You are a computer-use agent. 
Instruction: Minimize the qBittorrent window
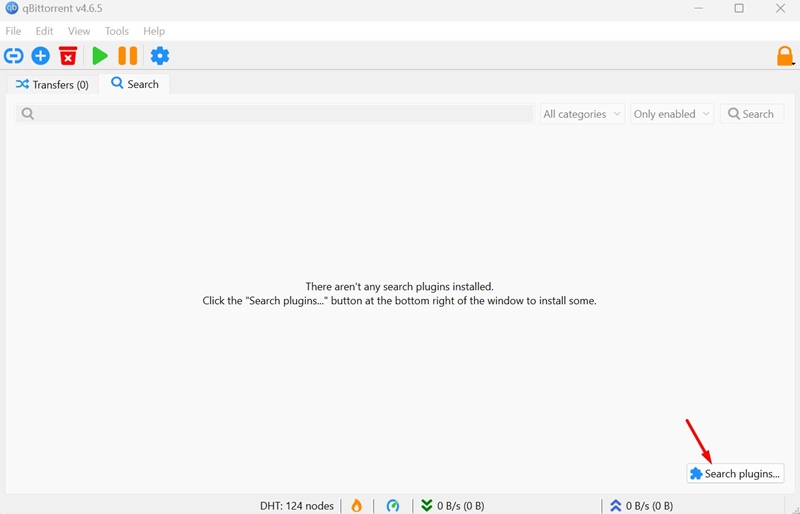click(698, 8)
